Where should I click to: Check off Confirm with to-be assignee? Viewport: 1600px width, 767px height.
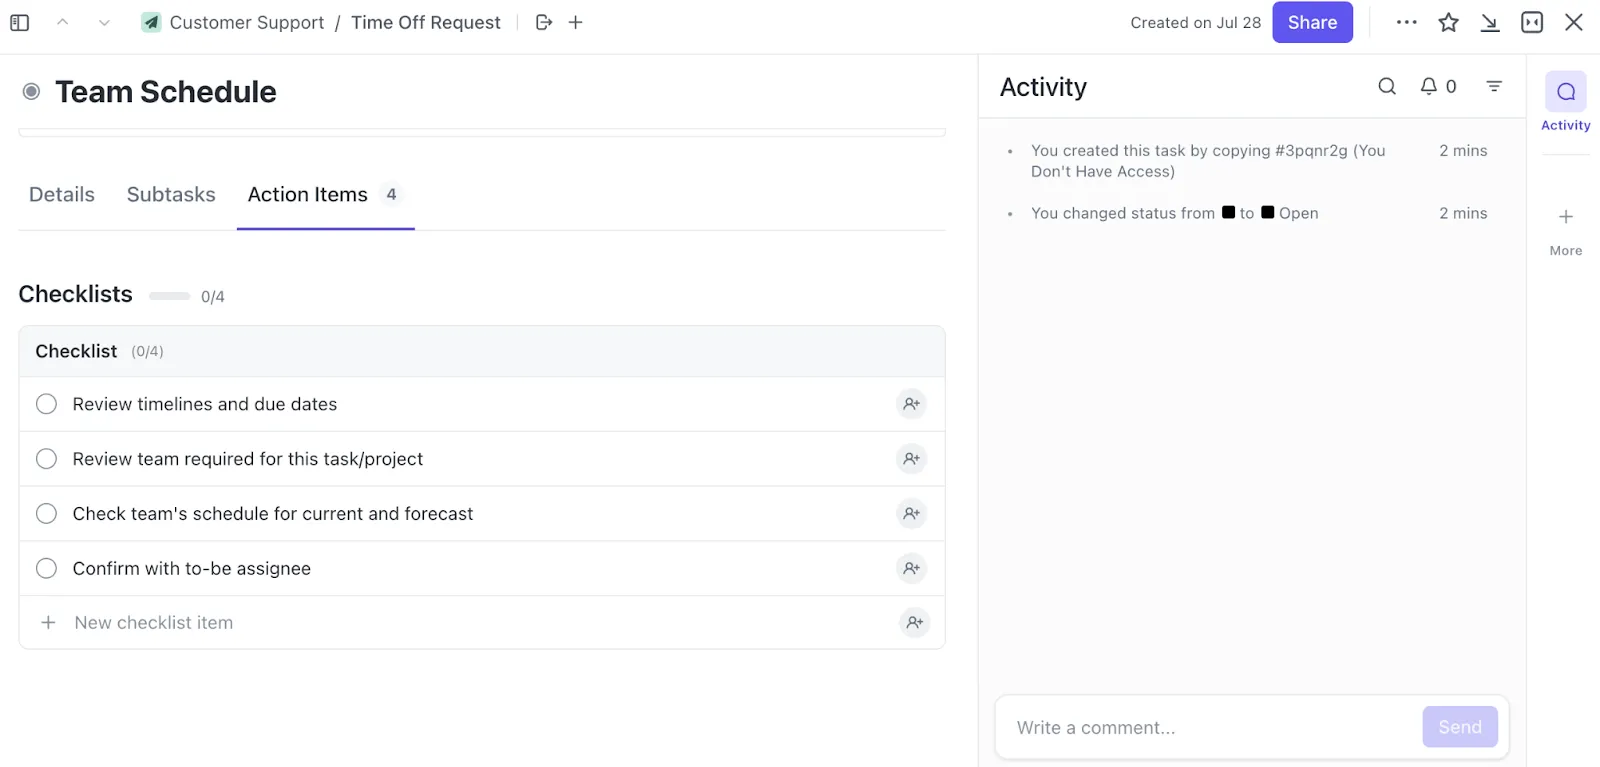tap(46, 568)
